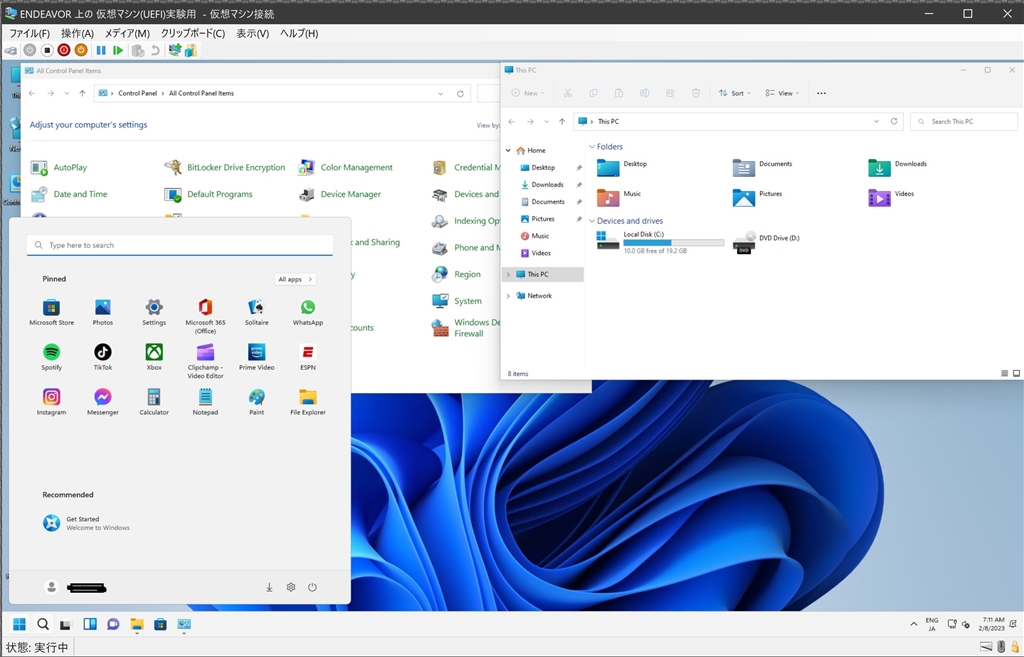
Task: Click the Windows Start button on taskbar
Action: pyautogui.click(x=20, y=624)
